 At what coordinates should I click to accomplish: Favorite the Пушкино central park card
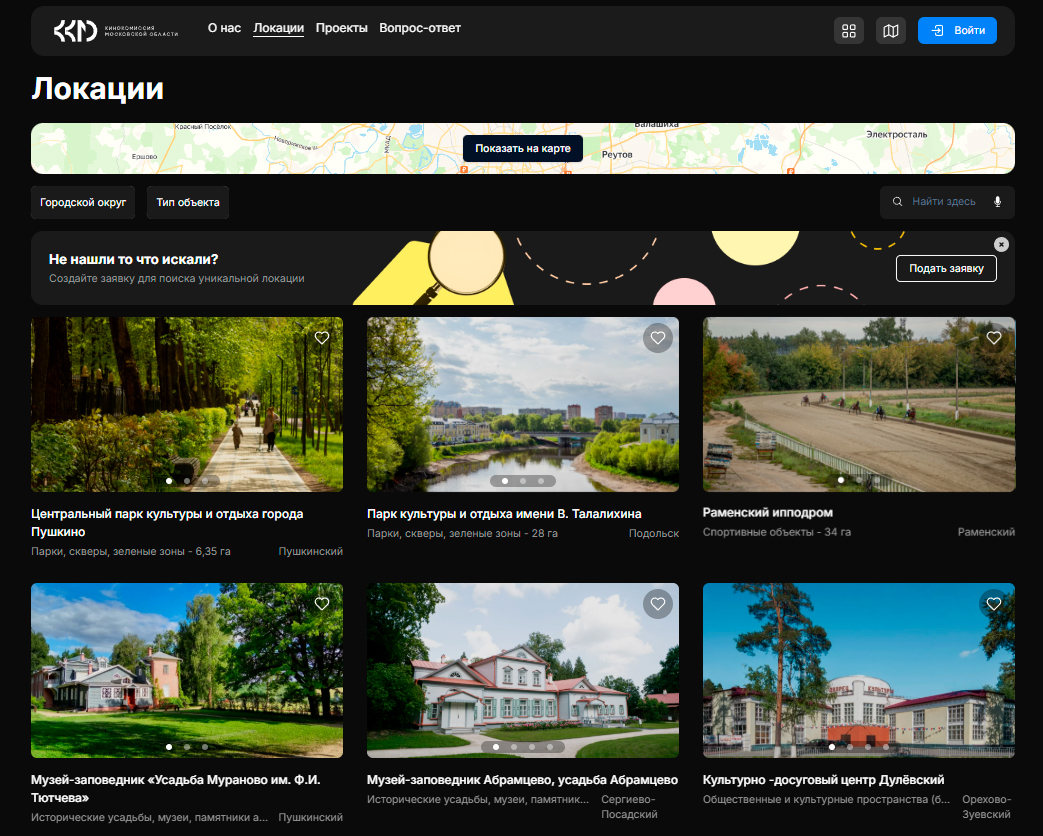[322, 338]
